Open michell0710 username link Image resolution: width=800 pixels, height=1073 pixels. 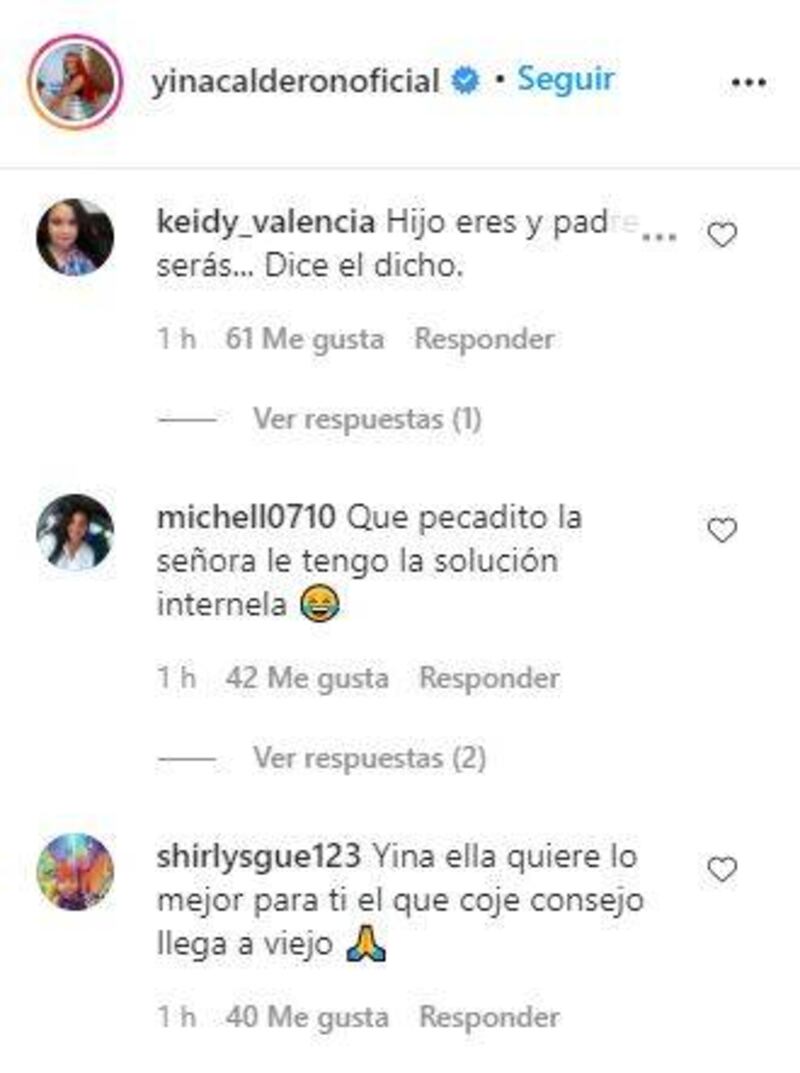246,517
